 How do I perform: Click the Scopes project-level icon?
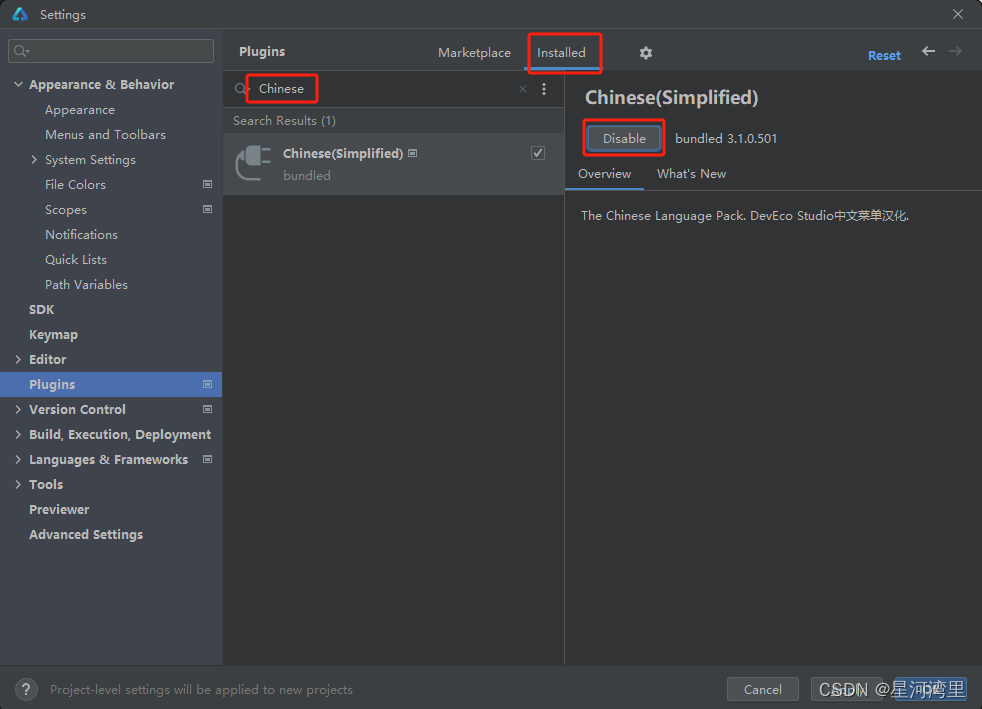[207, 209]
